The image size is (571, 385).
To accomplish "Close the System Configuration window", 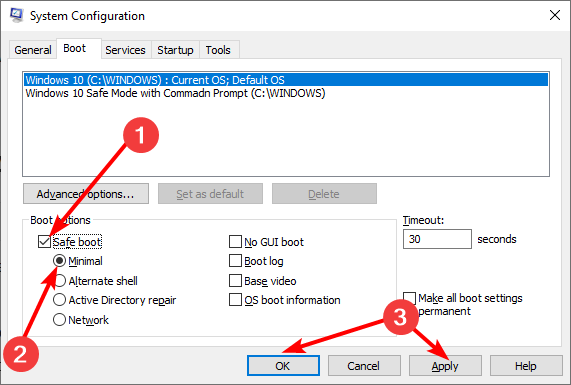I will [x=555, y=15].
